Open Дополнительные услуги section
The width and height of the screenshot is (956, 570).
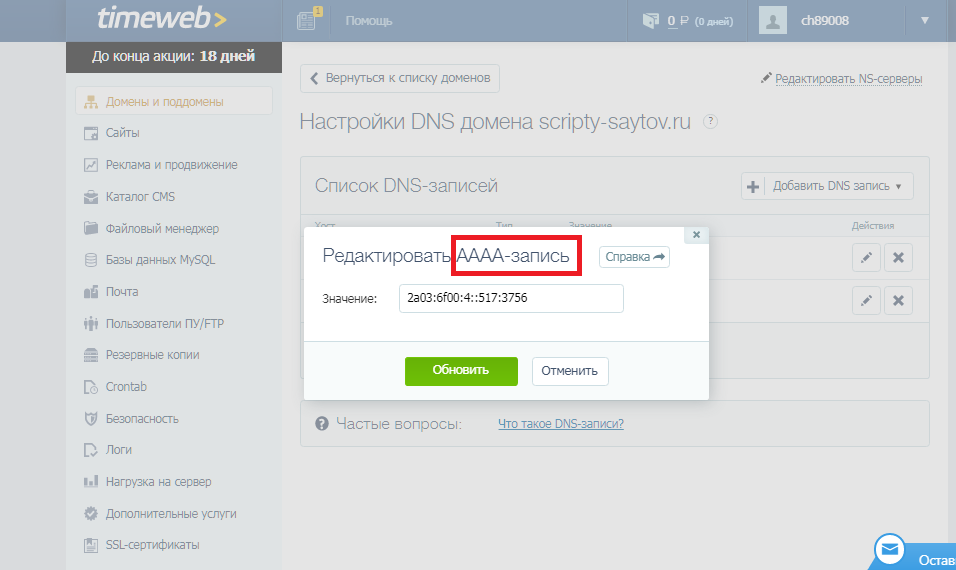(171, 513)
